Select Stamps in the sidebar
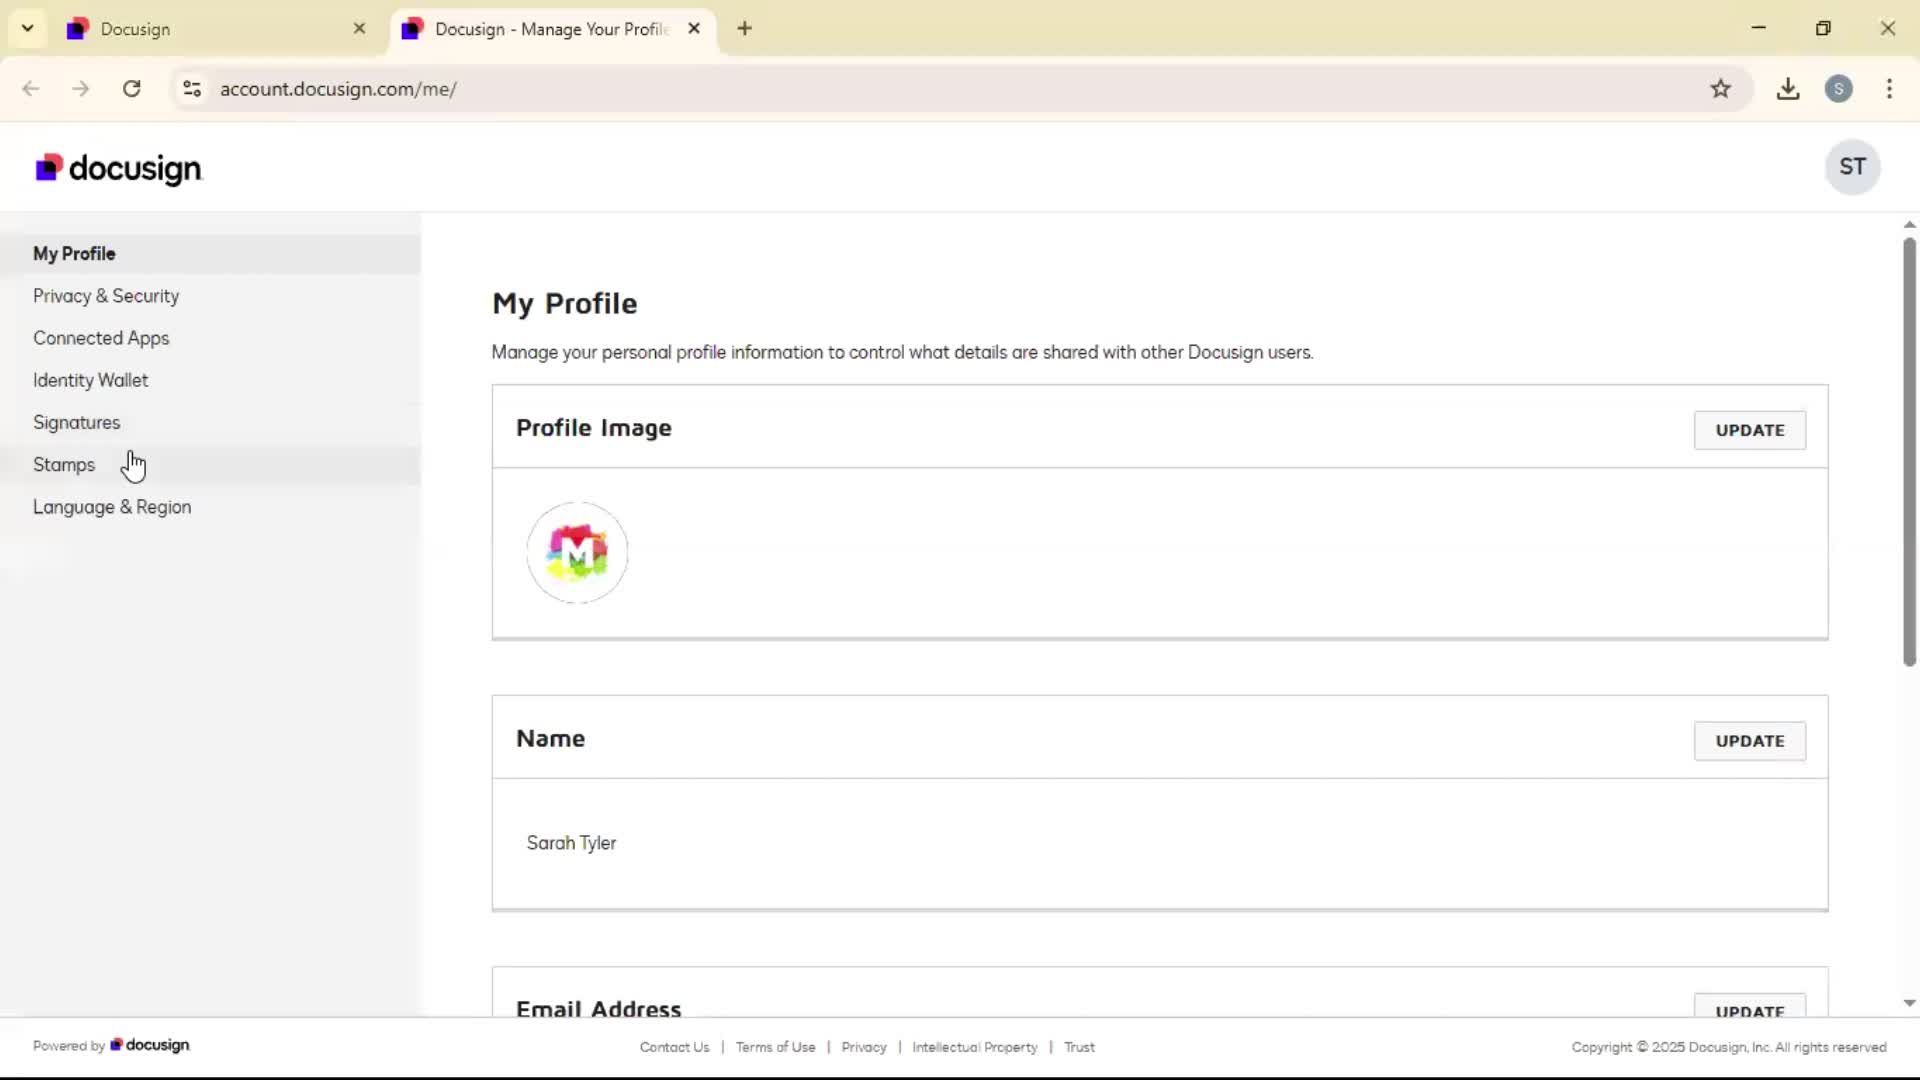1920x1080 pixels. (64, 465)
